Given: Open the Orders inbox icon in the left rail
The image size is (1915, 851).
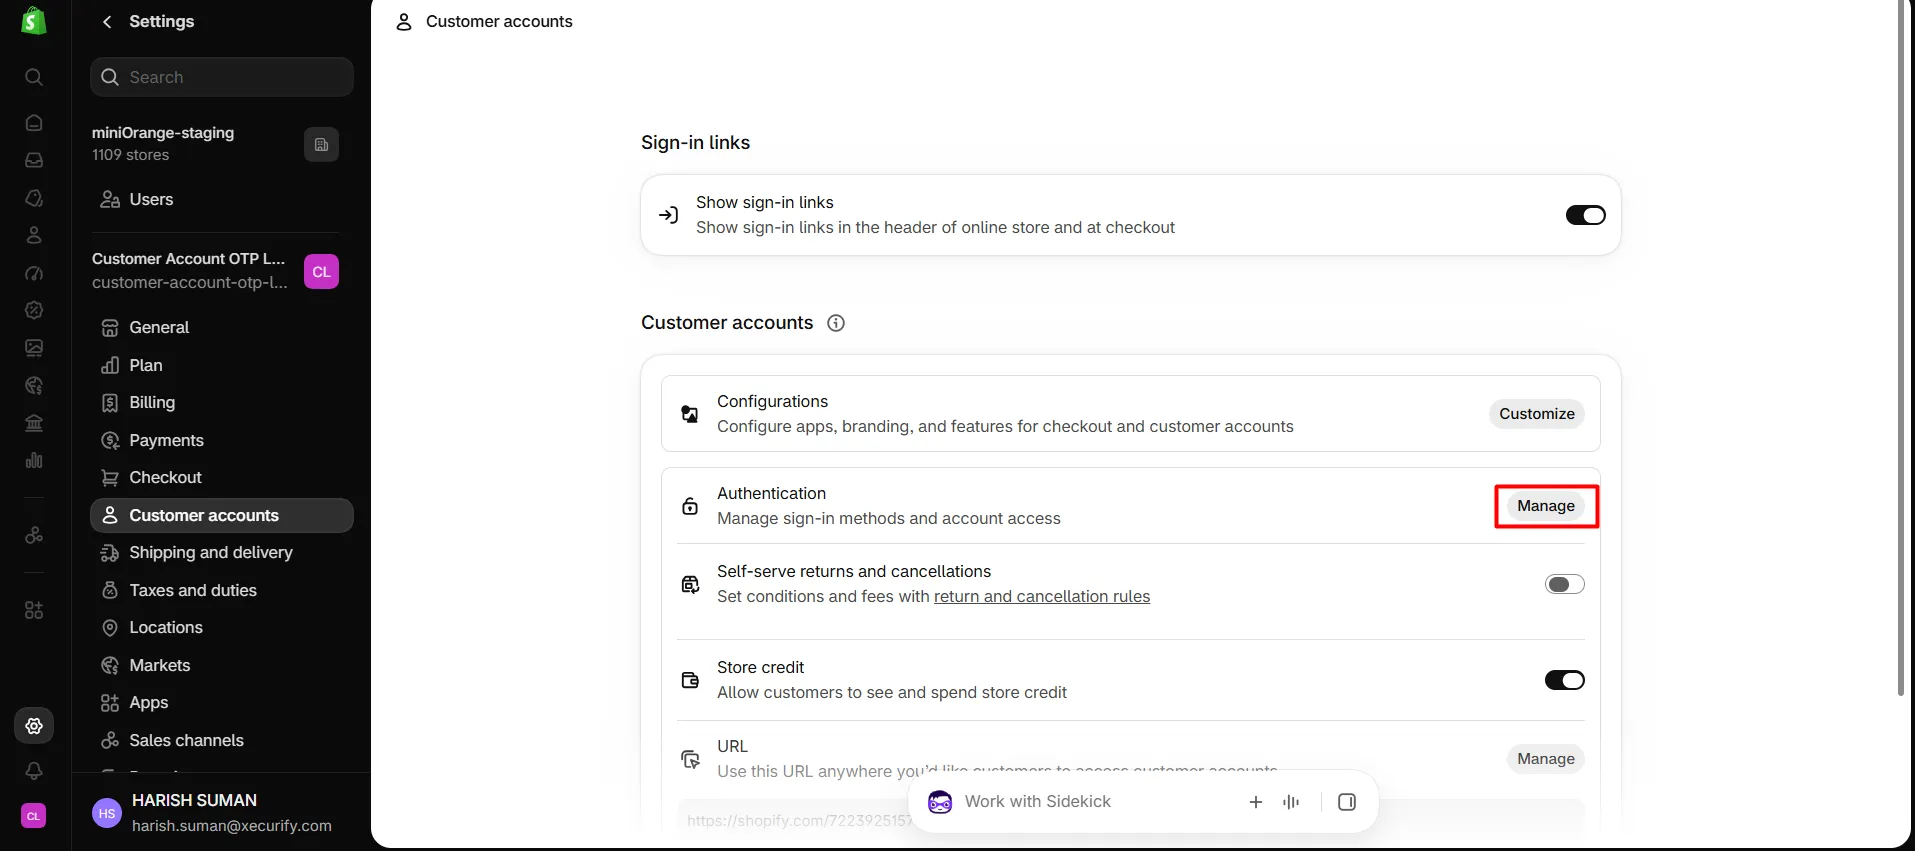Looking at the screenshot, I should pyautogui.click(x=34, y=160).
